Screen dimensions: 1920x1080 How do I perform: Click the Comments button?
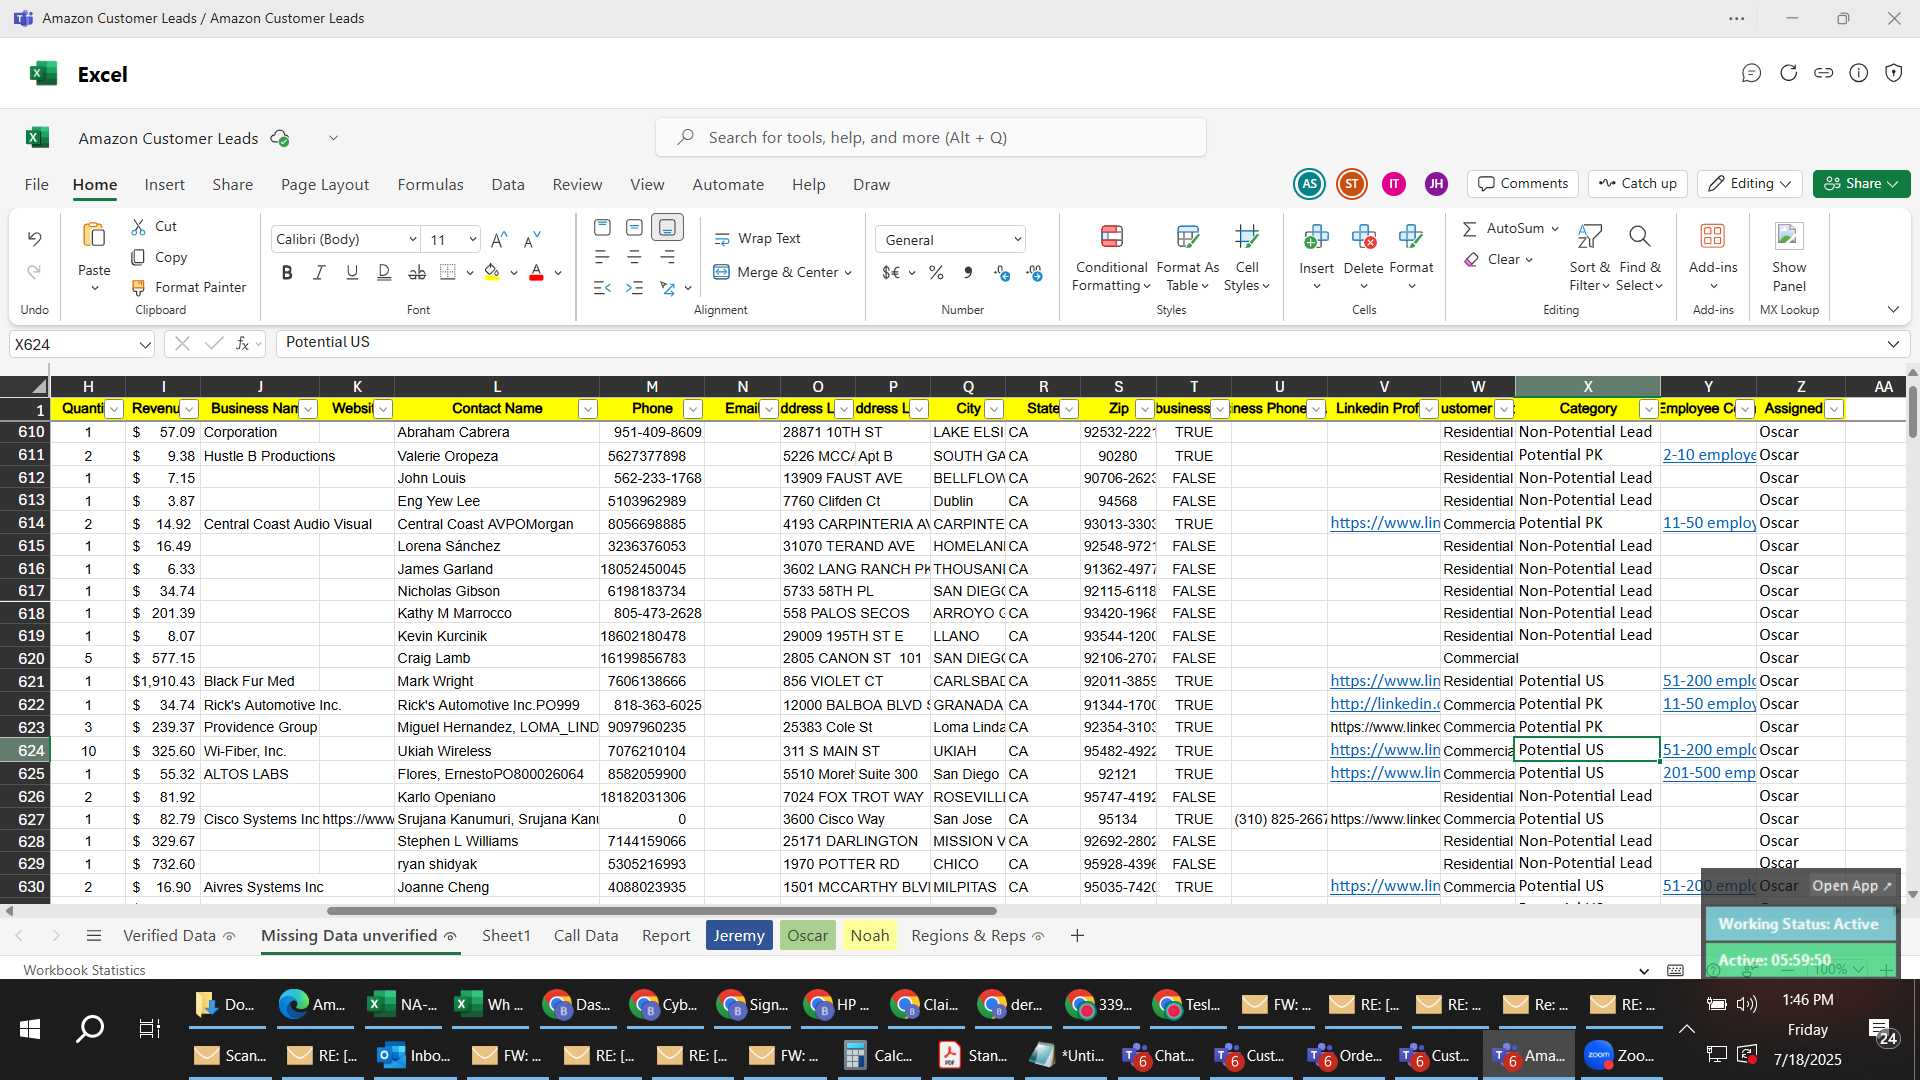point(1523,184)
